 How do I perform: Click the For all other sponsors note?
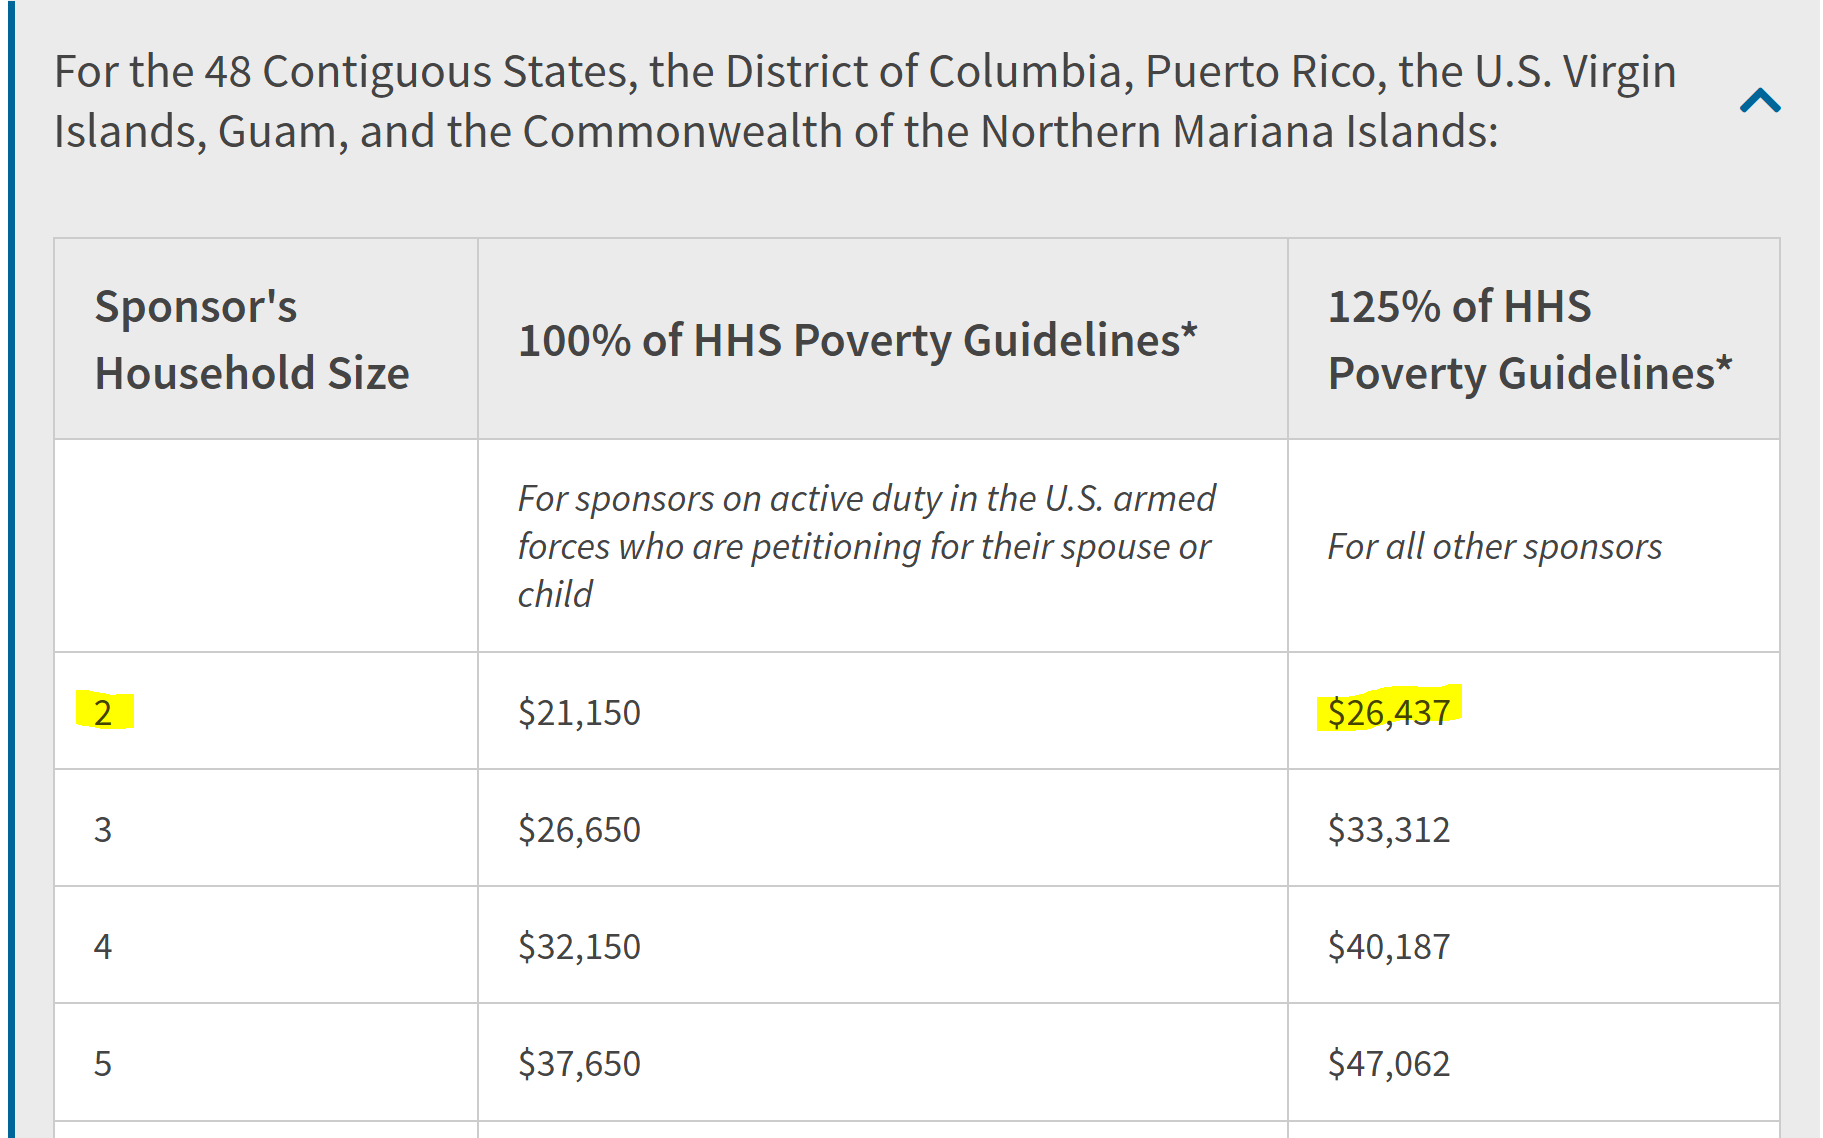click(1494, 547)
